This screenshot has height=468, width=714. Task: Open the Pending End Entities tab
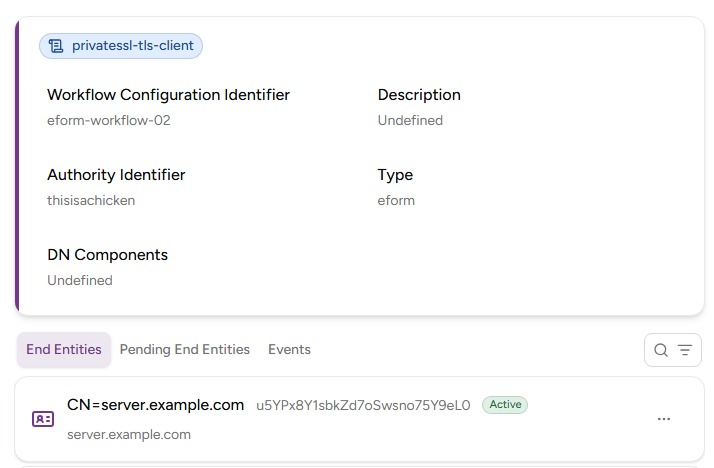click(184, 350)
